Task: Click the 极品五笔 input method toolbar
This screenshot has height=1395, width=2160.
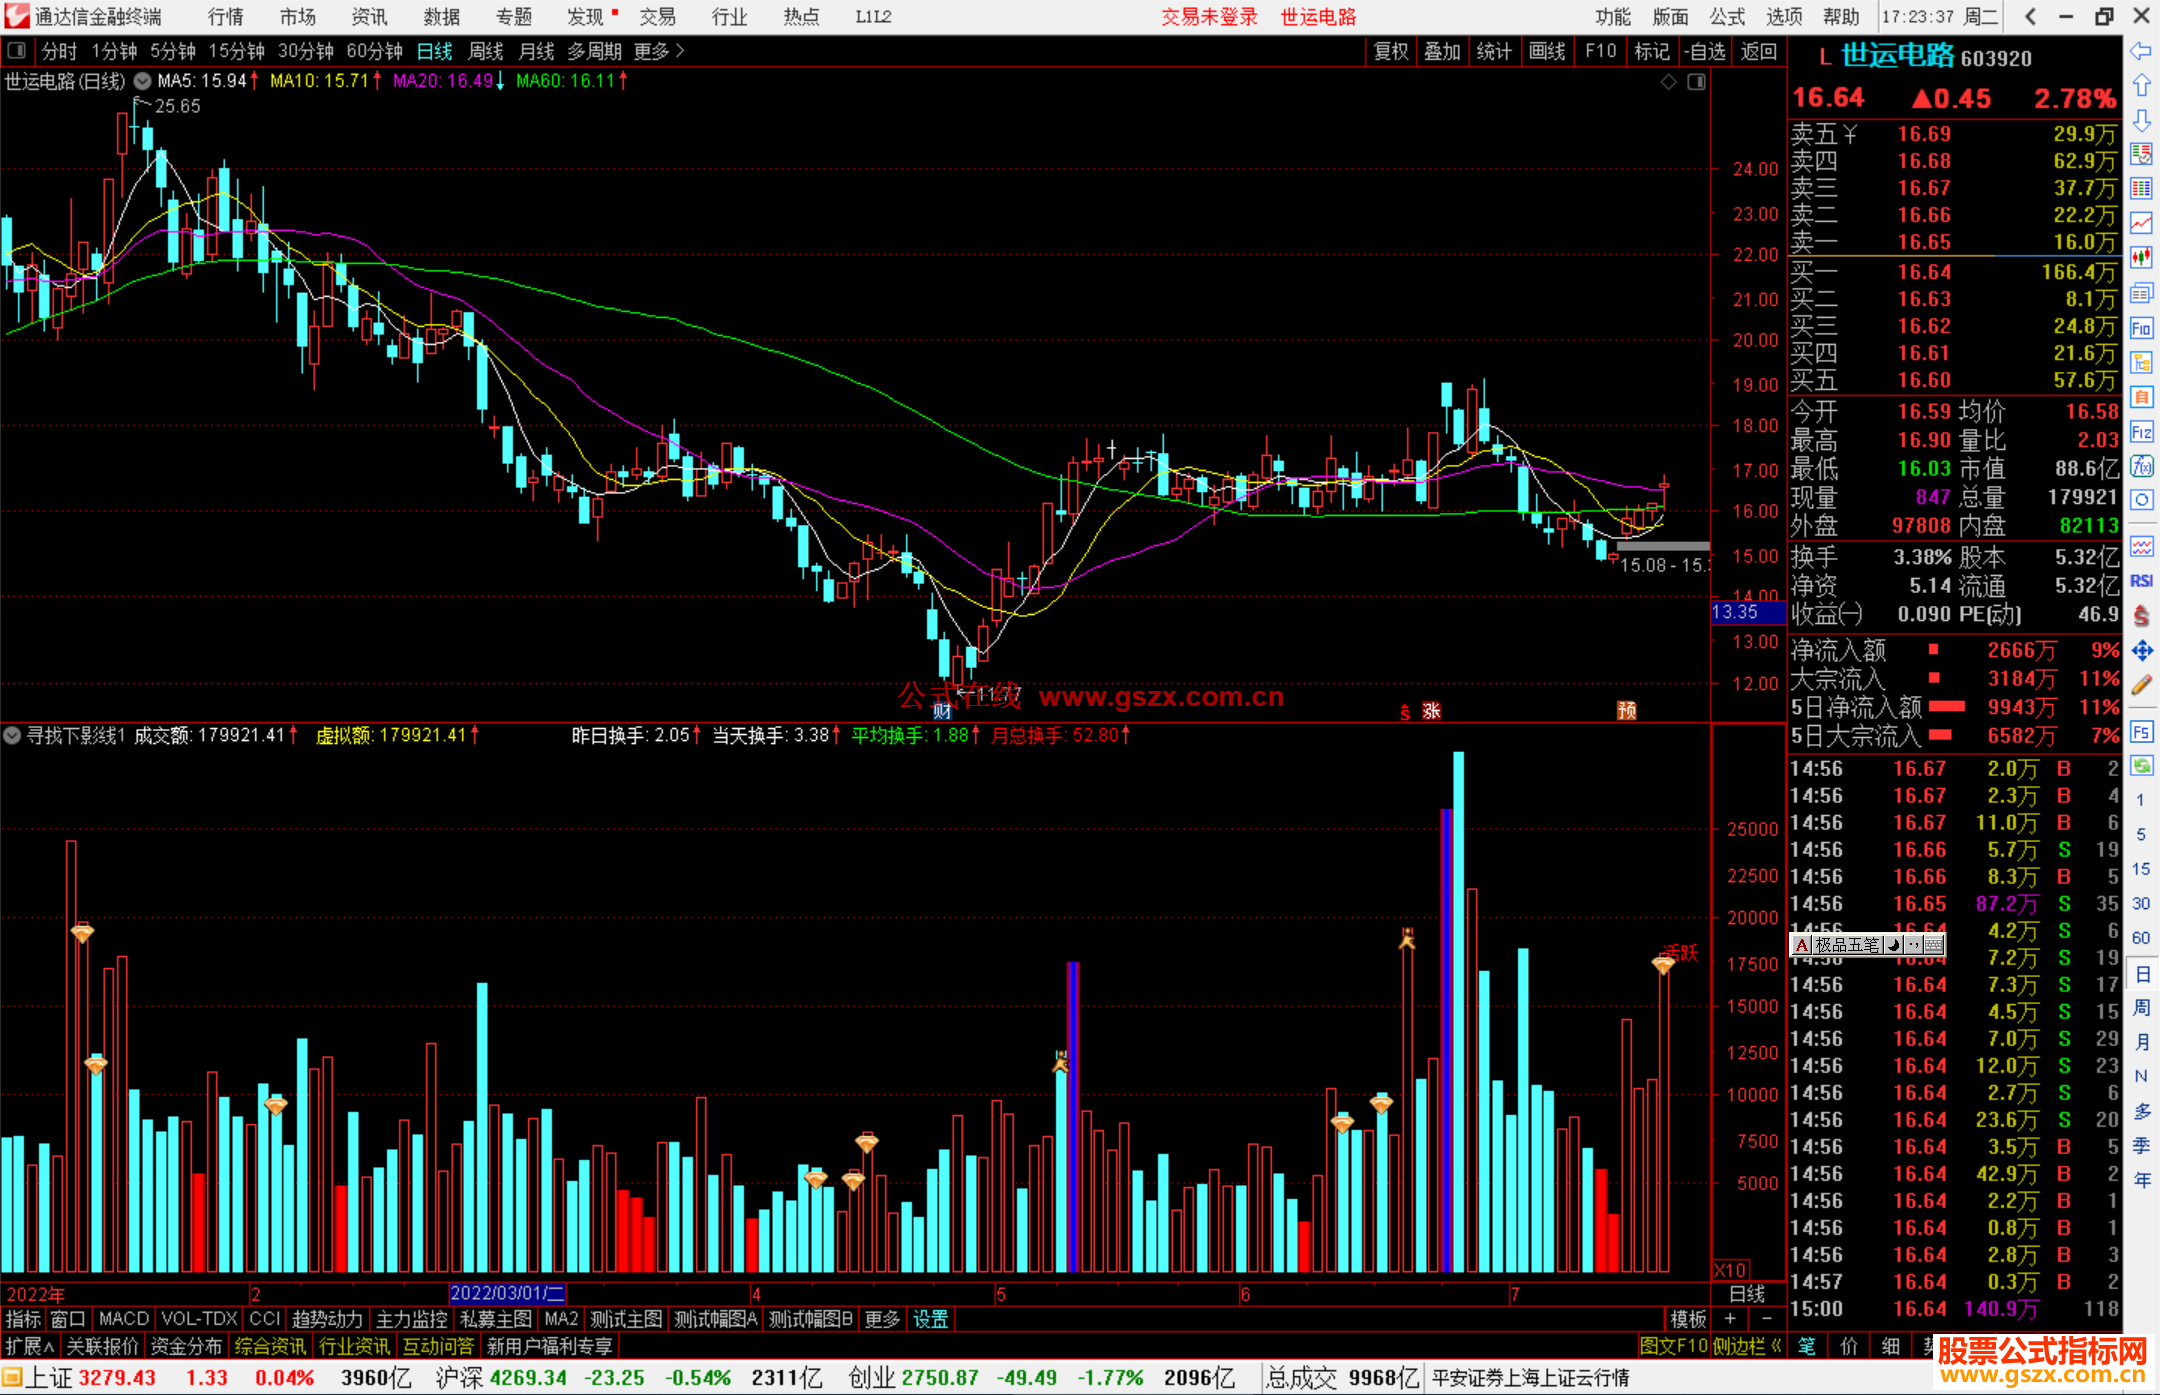Action: [x=1867, y=944]
